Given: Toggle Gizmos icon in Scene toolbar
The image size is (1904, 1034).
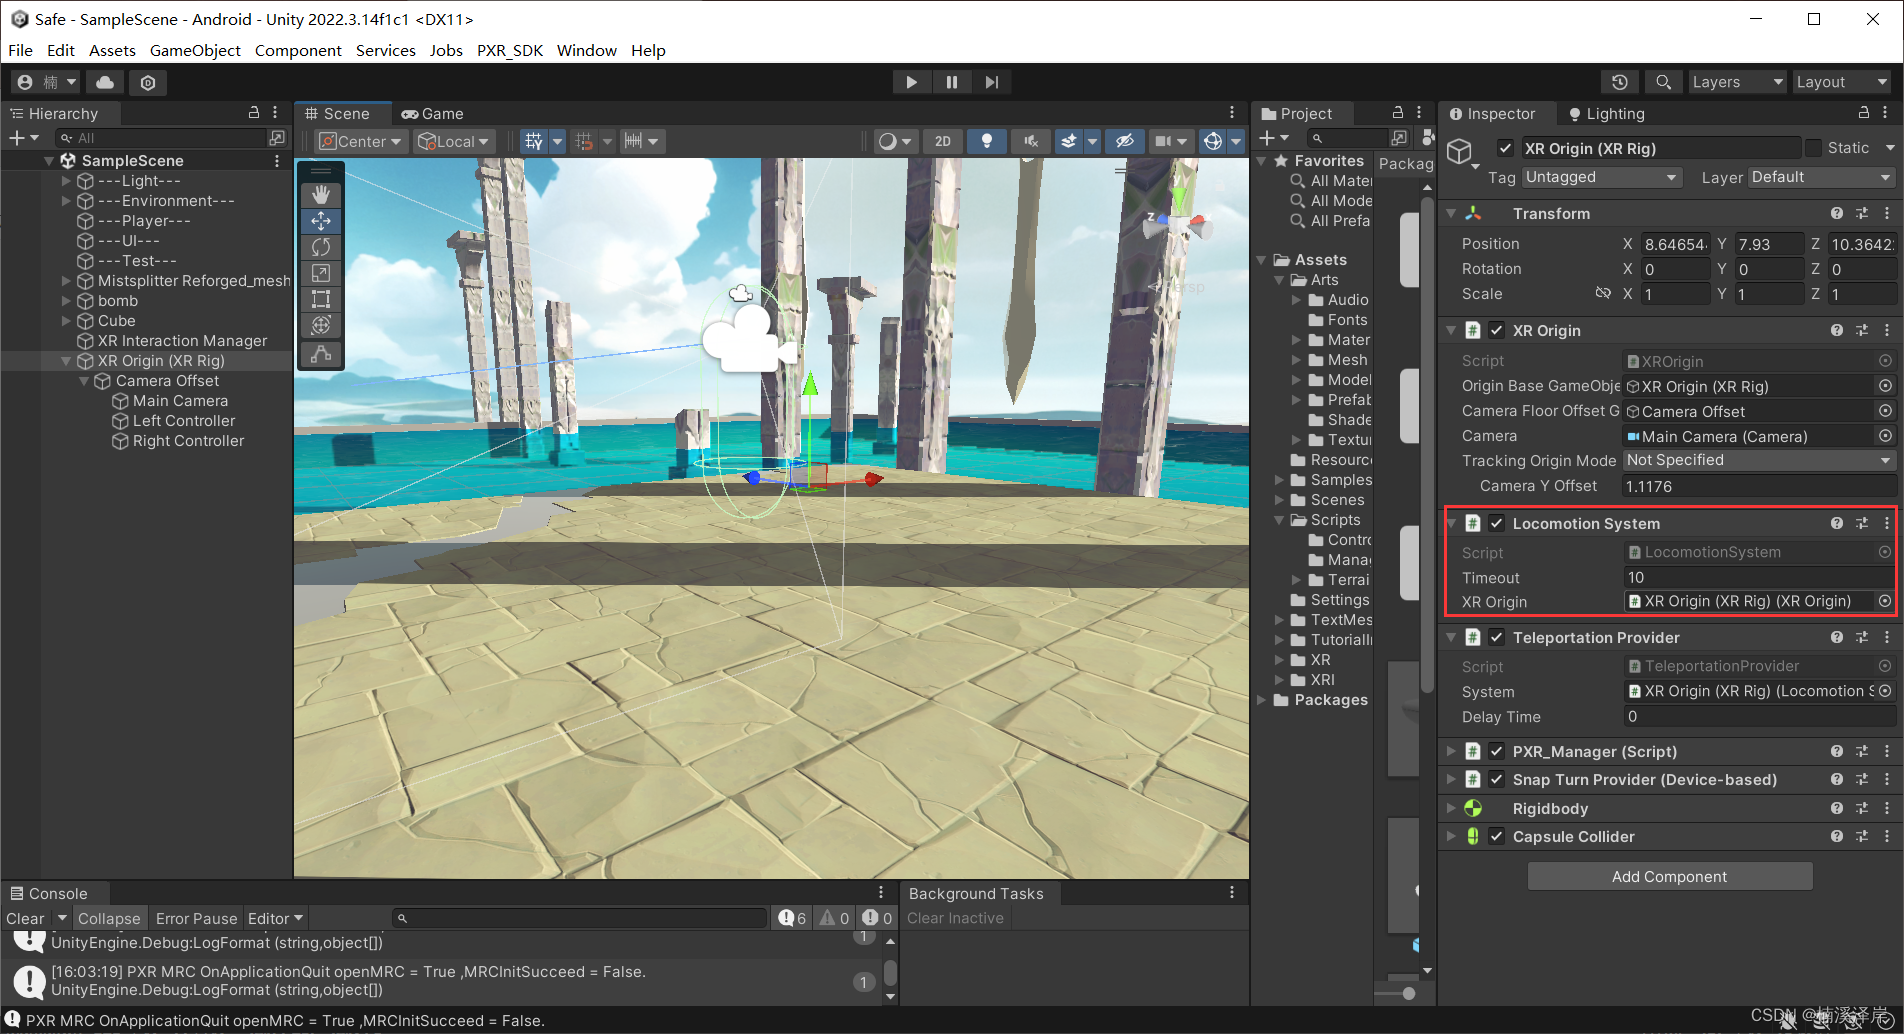Looking at the screenshot, I should 1212,141.
